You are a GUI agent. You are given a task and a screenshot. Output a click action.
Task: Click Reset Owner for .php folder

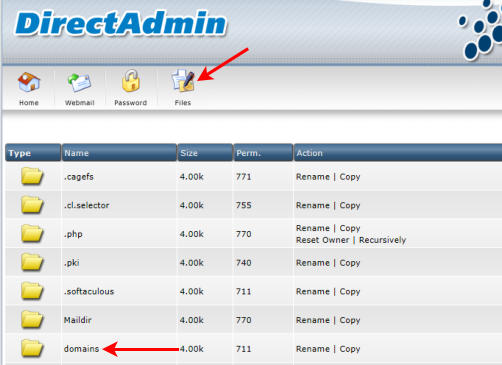(x=322, y=240)
